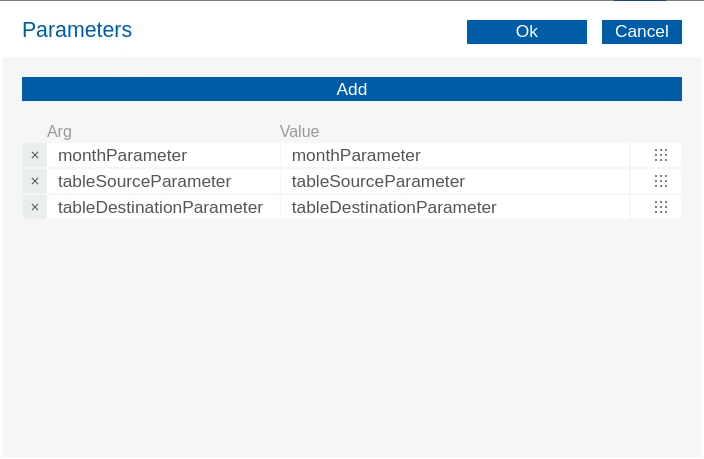704x459 pixels.
Task: Delete the tableSourceParameter row
Action: 35,181
